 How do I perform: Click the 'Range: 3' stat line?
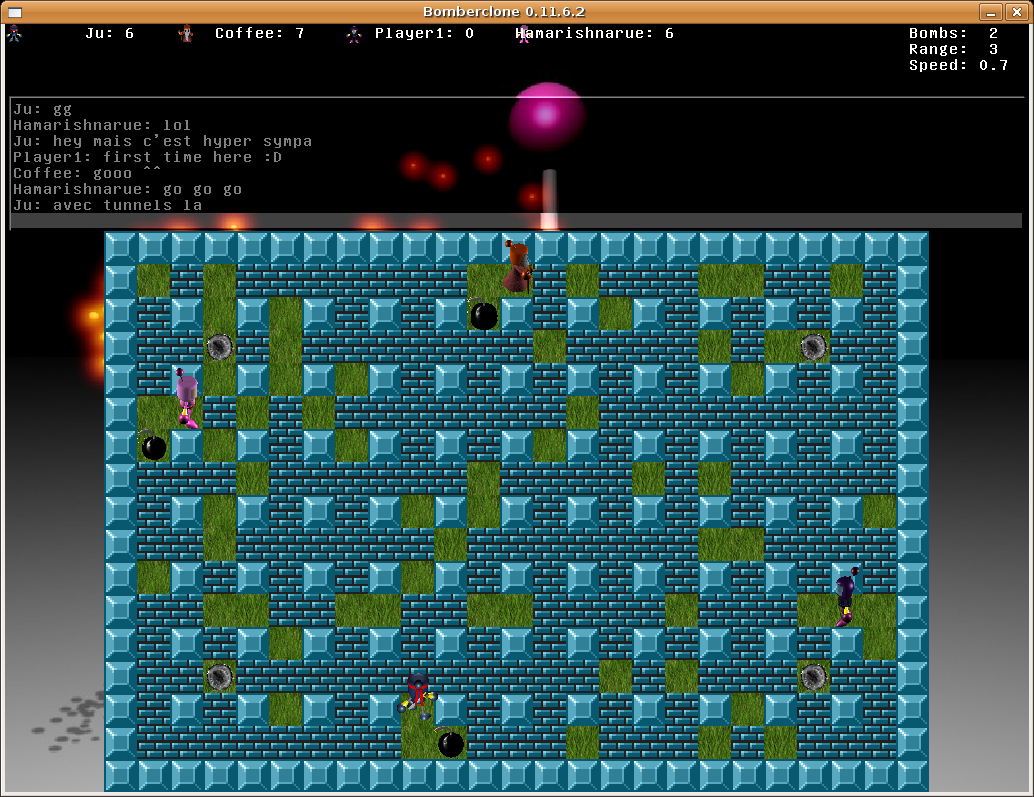954,49
